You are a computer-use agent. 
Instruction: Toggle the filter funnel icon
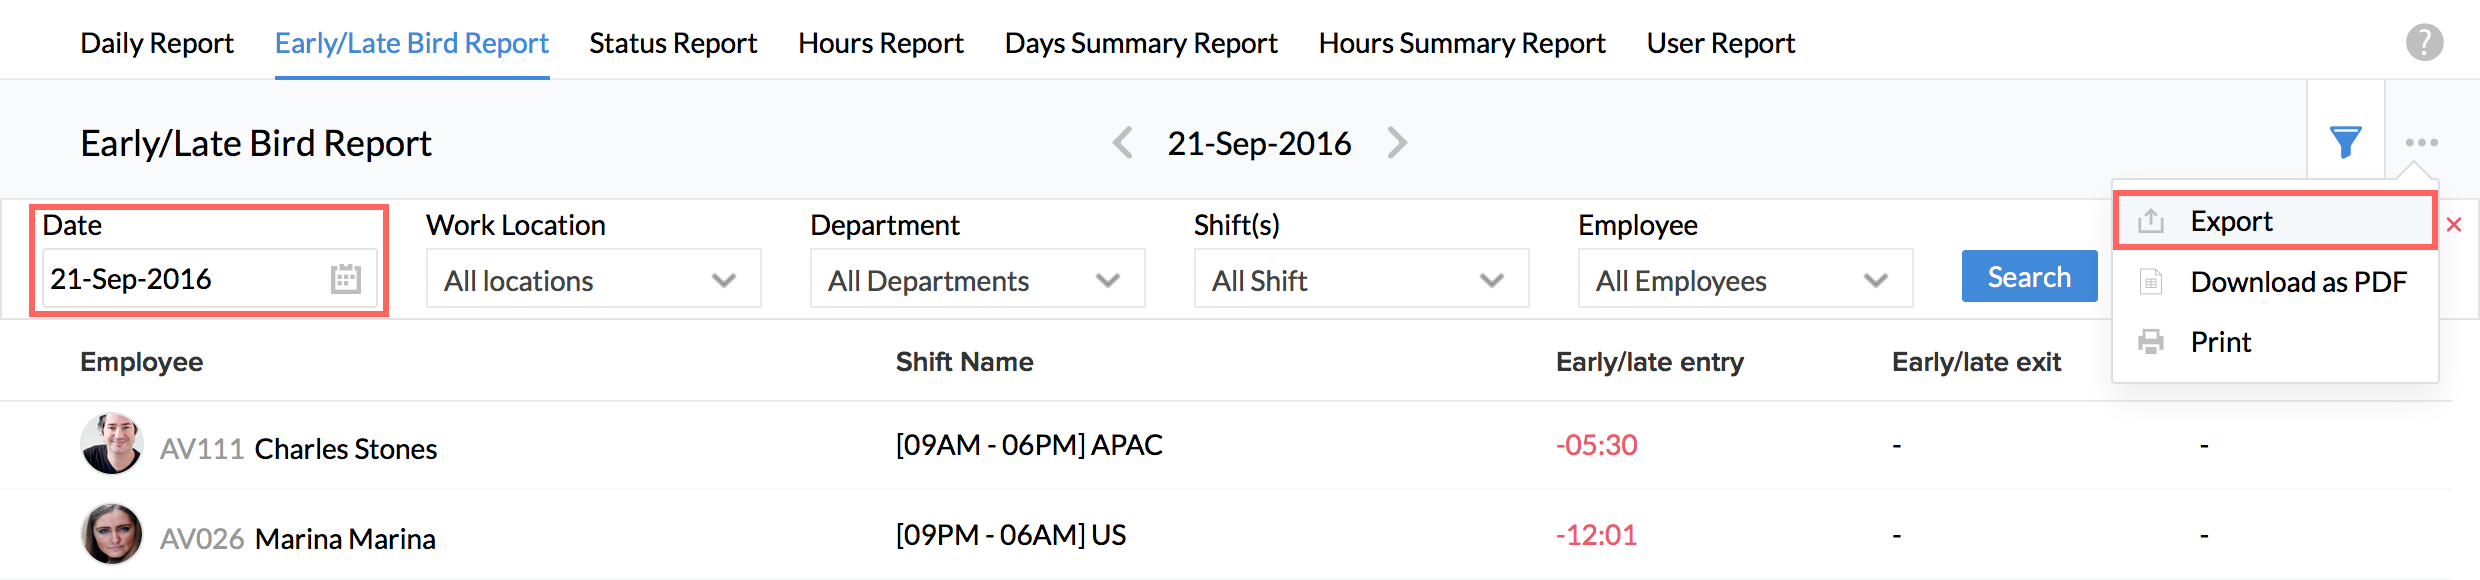tap(2345, 142)
